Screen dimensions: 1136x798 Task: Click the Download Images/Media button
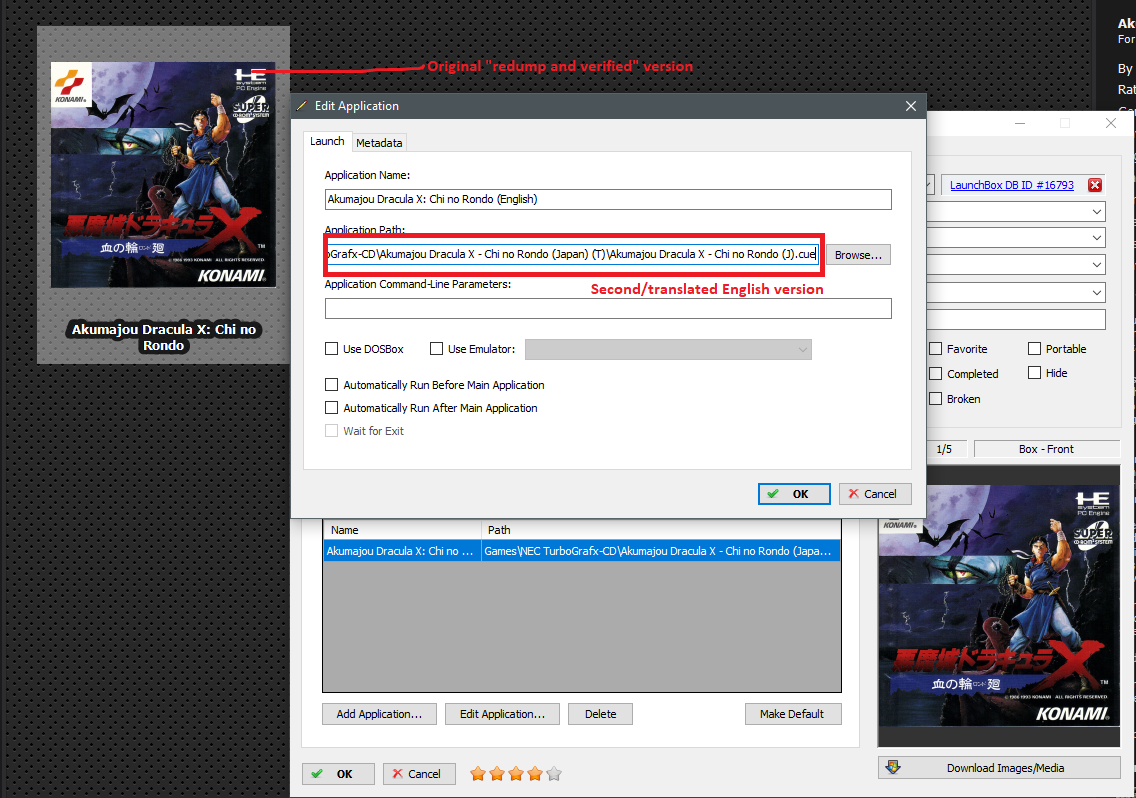(998, 768)
